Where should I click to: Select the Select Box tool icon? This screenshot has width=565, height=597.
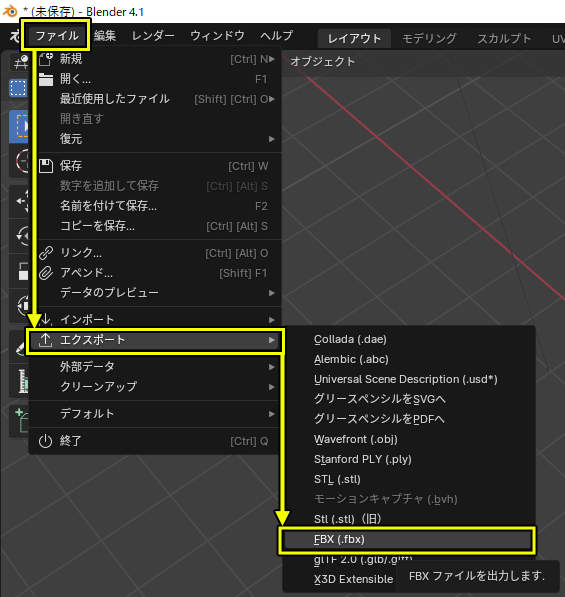(19, 126)
